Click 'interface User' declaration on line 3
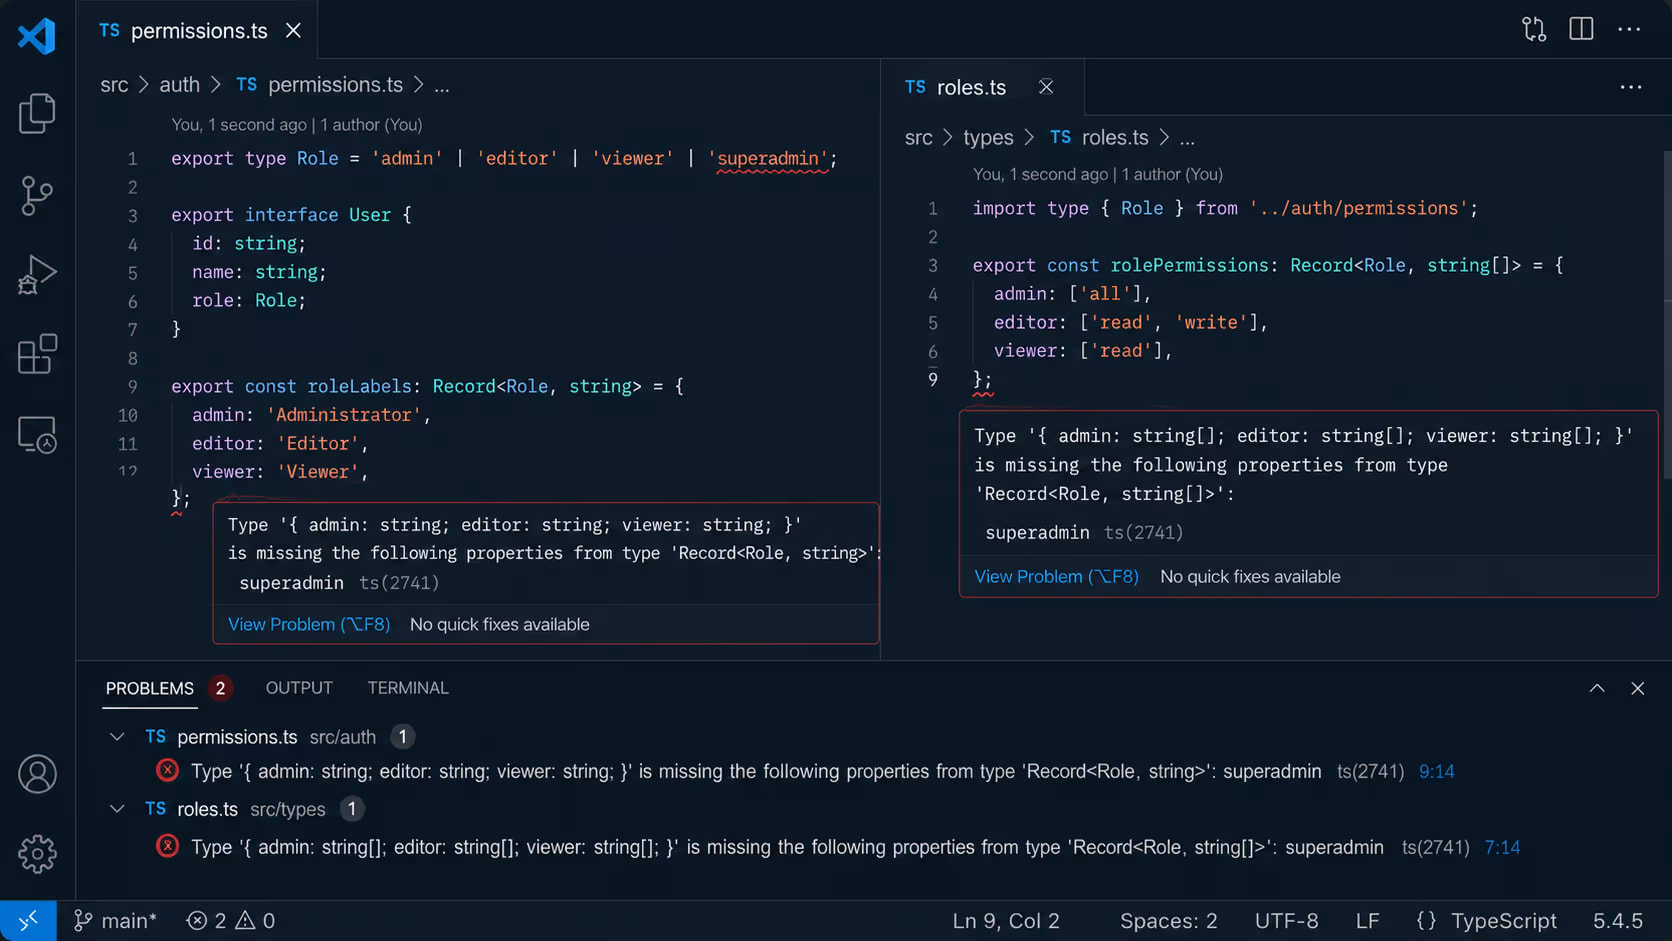The width and height of the screenshot is (1672, 941). coord(318,215)
